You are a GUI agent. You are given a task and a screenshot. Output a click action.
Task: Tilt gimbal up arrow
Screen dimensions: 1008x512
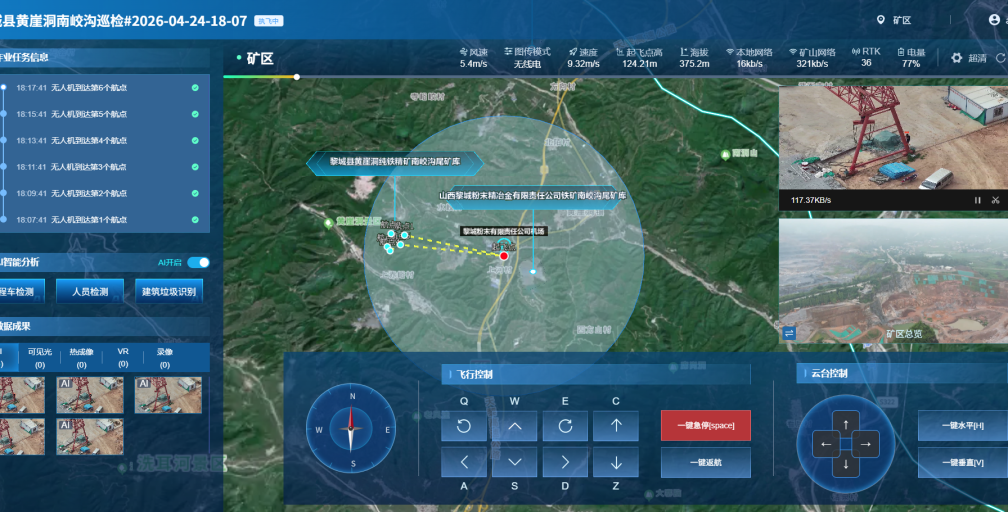tap(845, 424)
